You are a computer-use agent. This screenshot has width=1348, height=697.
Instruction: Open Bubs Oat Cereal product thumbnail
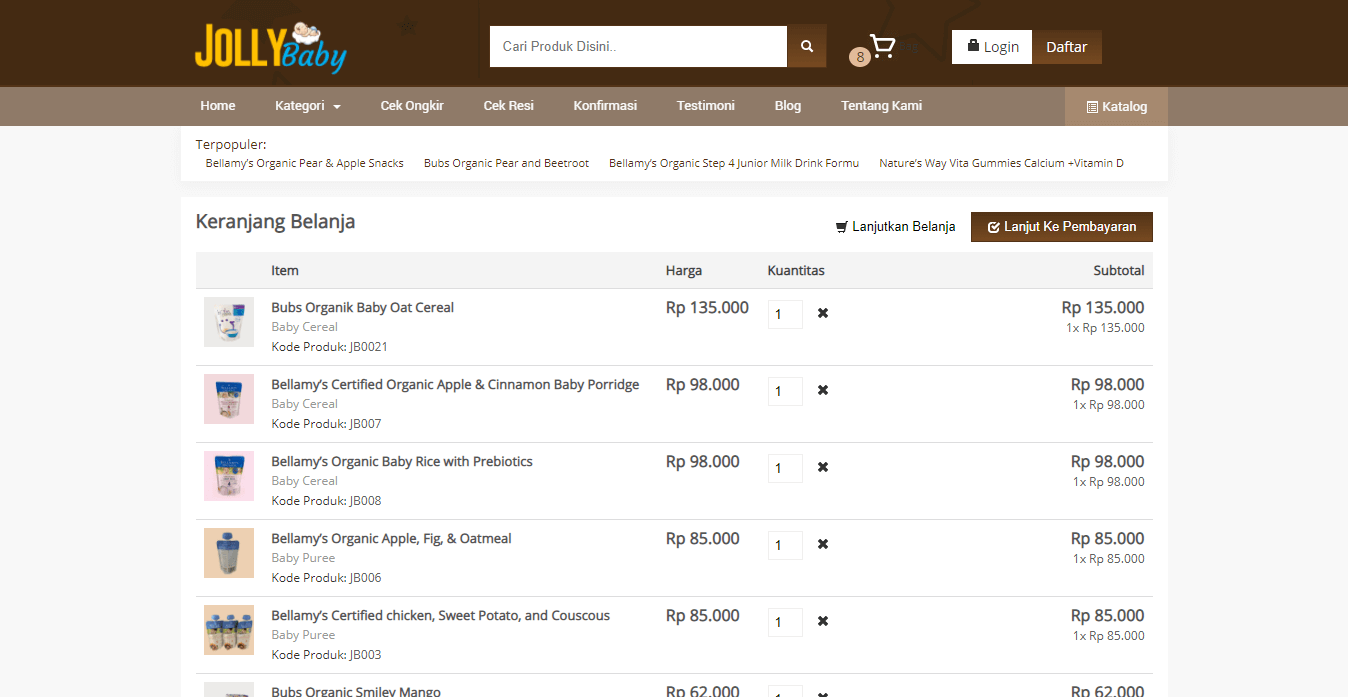tap(229, 322)
